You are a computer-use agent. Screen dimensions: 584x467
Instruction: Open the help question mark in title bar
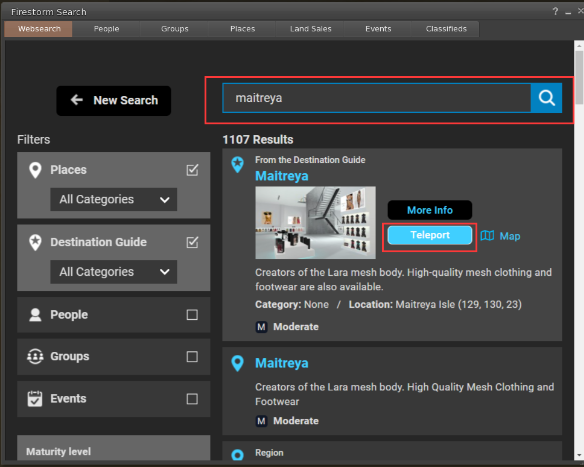(x=555, y=12)
